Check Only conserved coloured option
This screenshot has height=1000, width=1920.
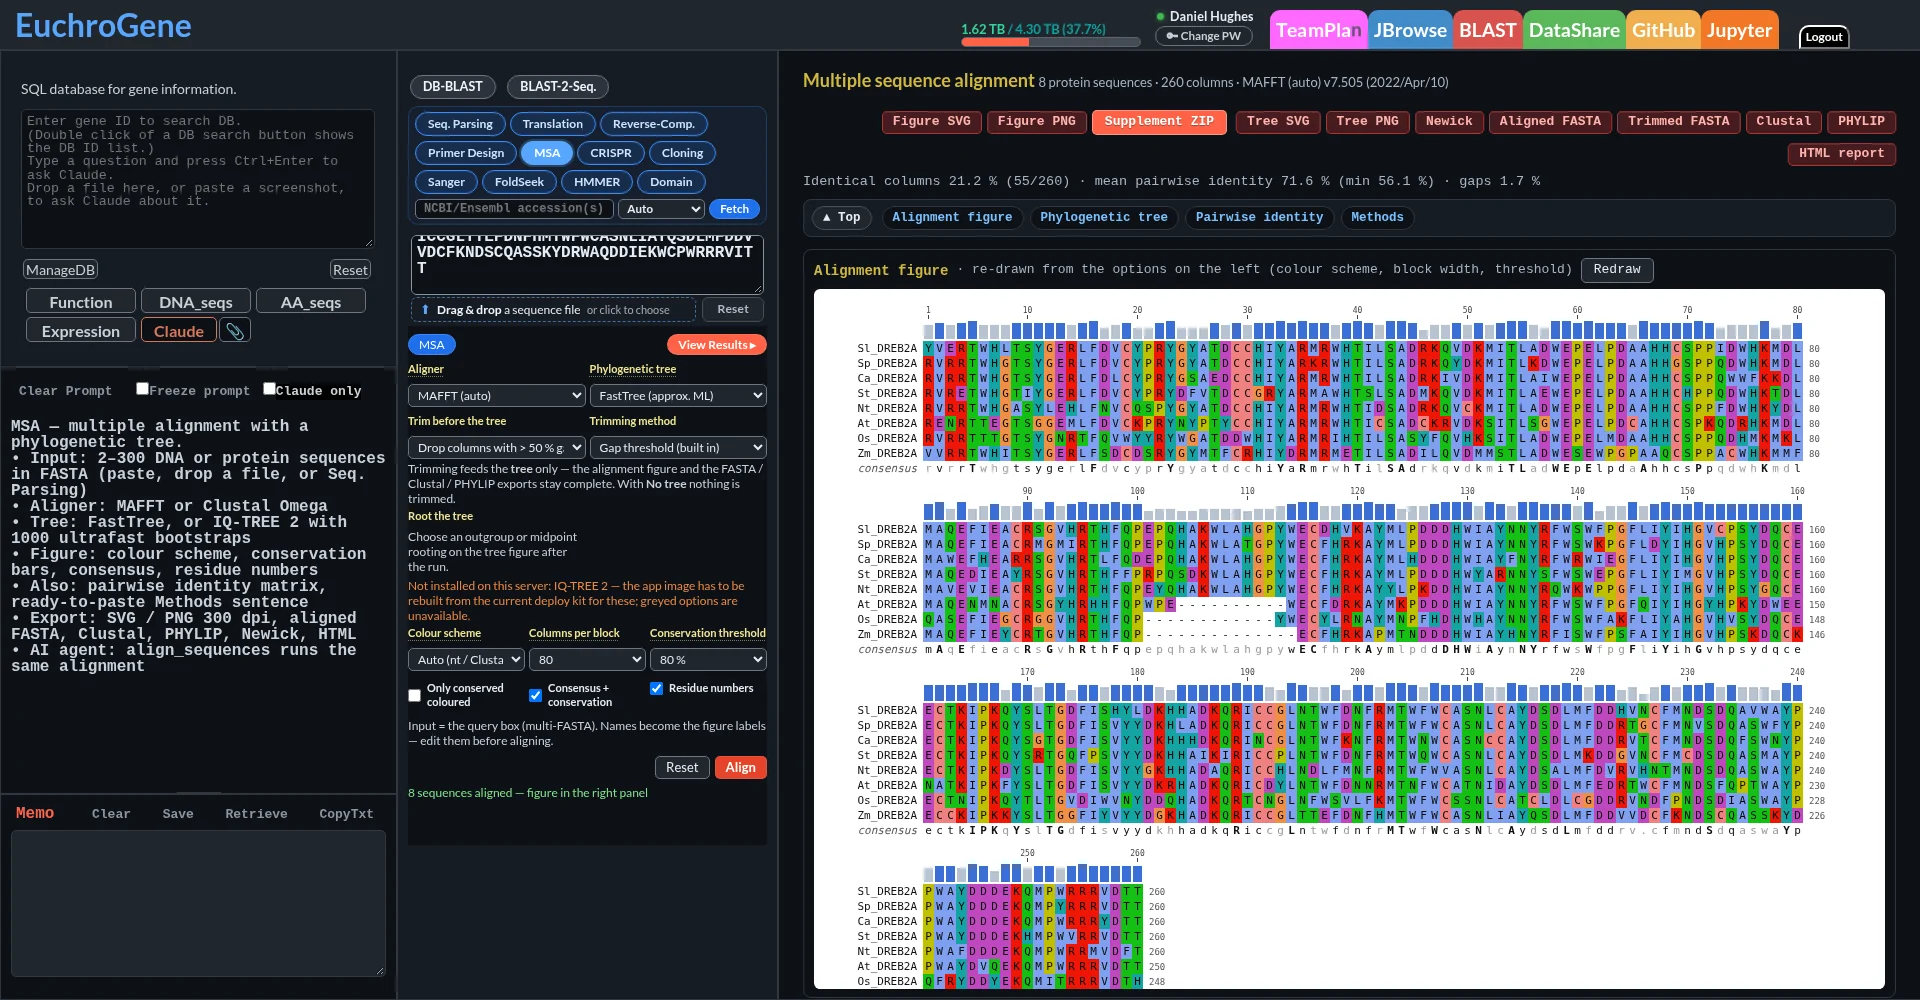point(414,695)
